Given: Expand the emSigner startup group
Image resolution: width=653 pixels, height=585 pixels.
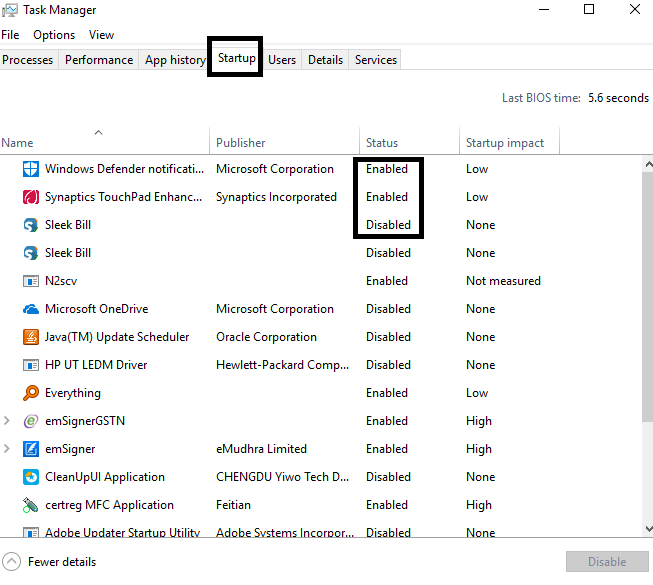Looking at the screenshot, I should pos(8,449).
